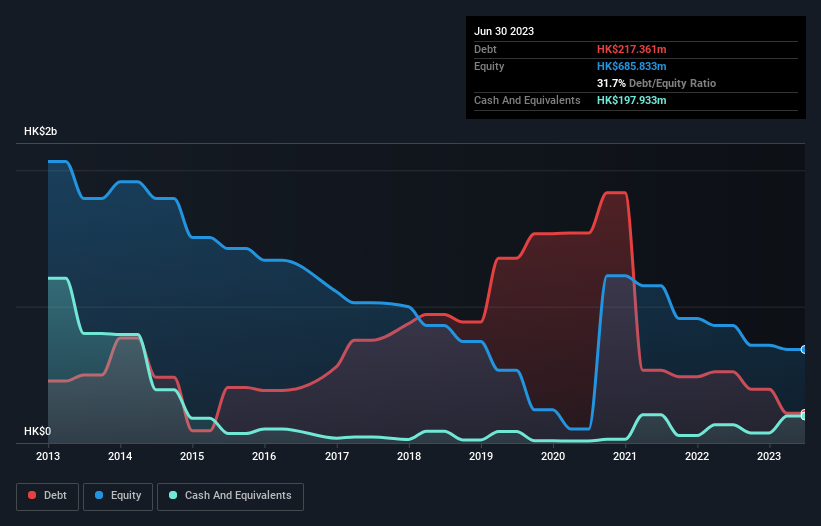Click the Equity value HK$685.833m

631,66
